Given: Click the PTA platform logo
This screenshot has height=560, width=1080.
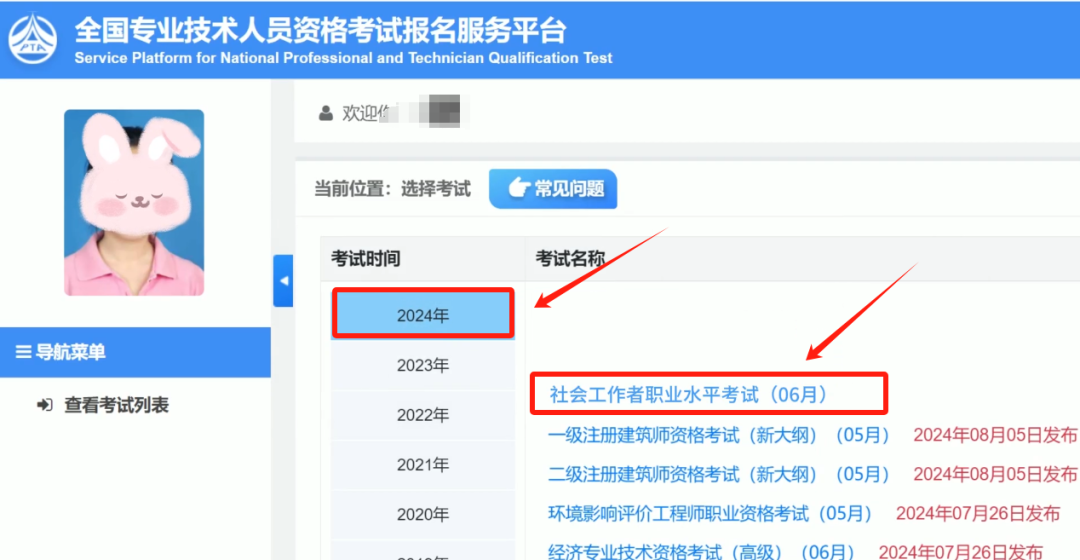Looking at the screenshot, I should click(32, 39).
